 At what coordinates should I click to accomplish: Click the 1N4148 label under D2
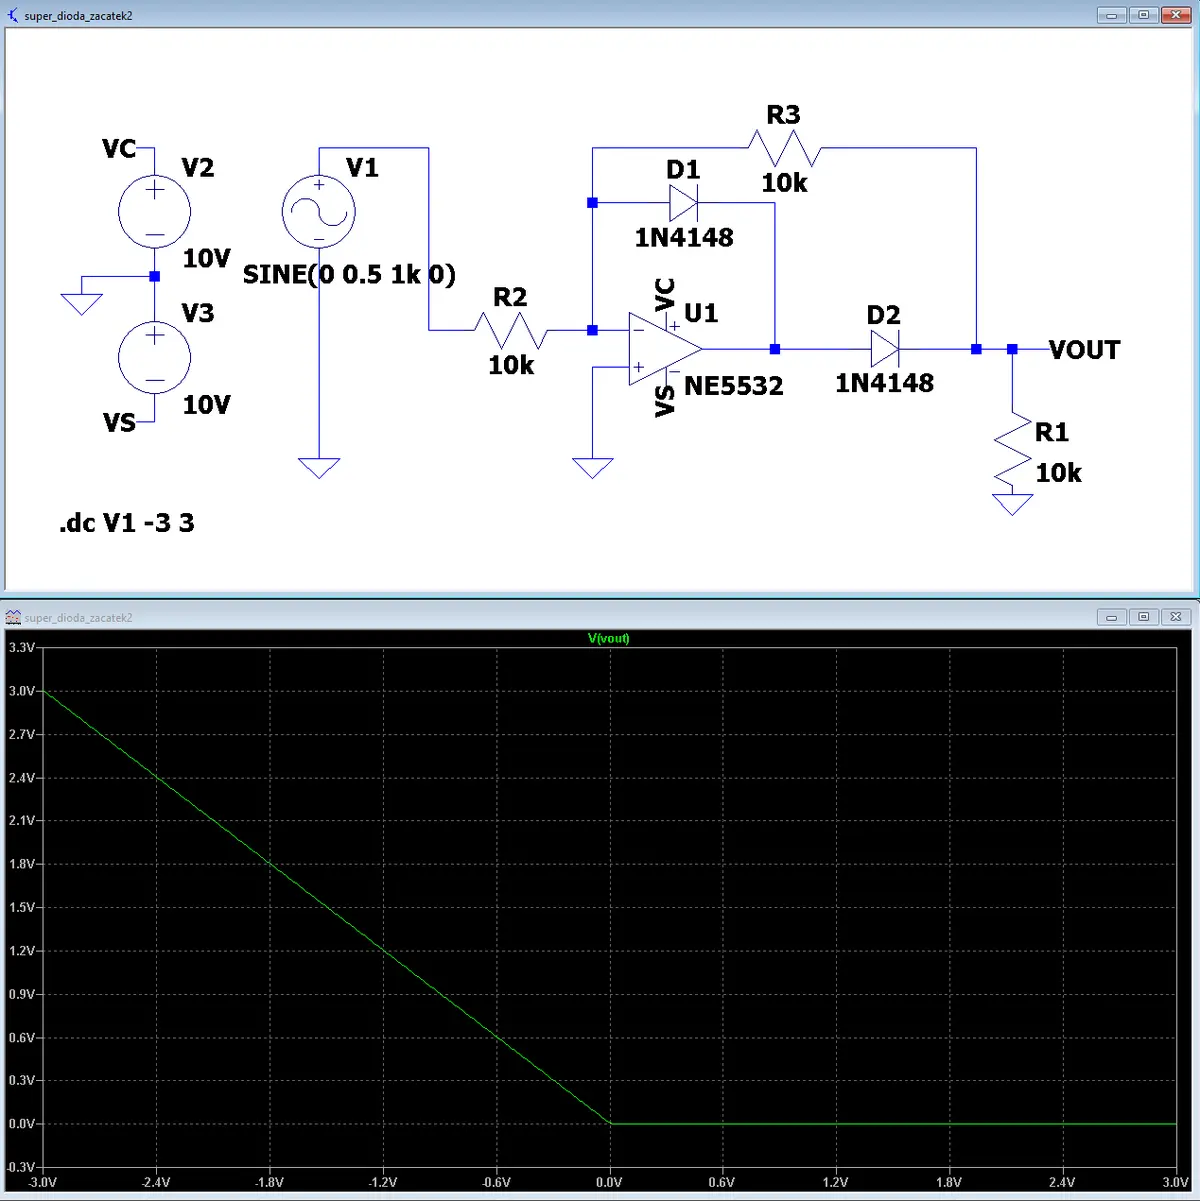tap(885, 383)
